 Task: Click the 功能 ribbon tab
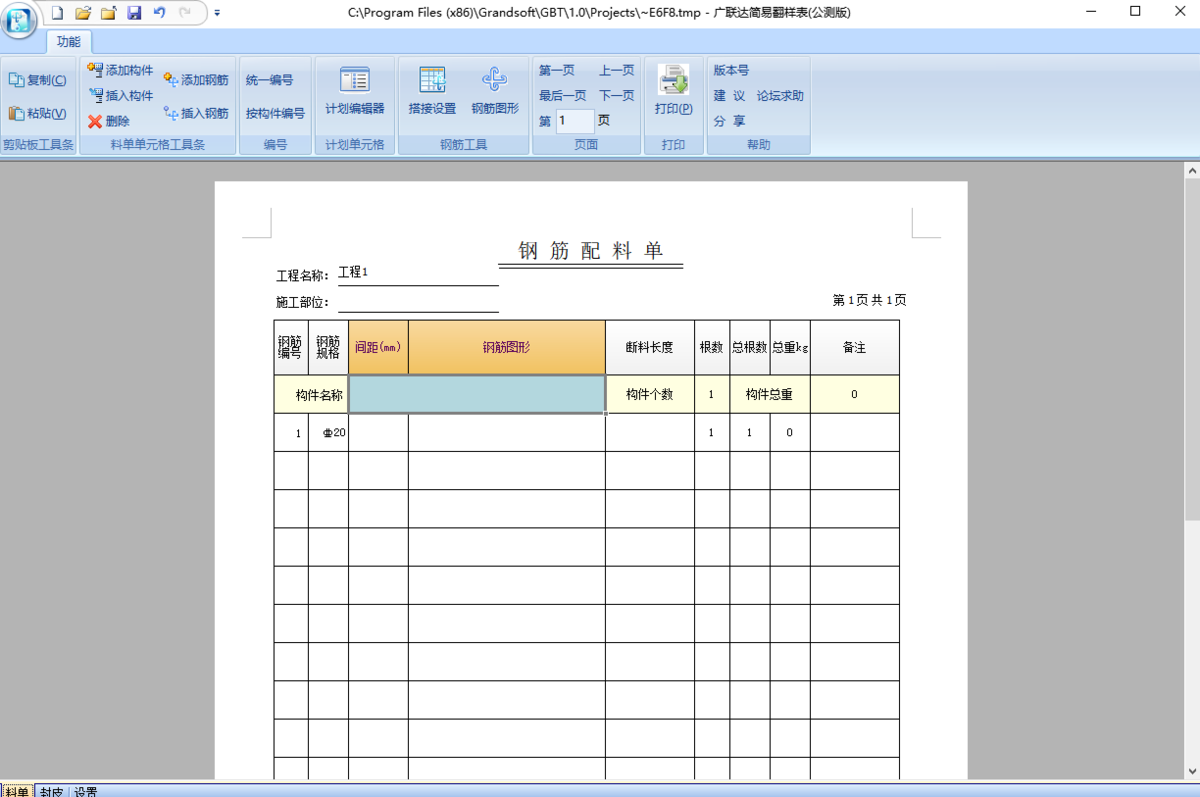click(x=68, y=42)
